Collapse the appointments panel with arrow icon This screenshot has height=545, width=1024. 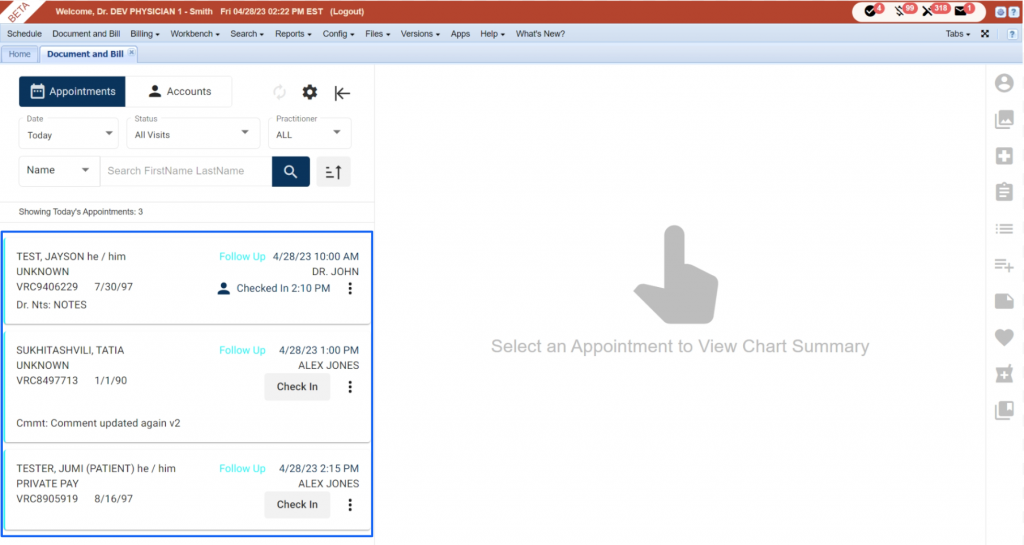pos(342,93)
